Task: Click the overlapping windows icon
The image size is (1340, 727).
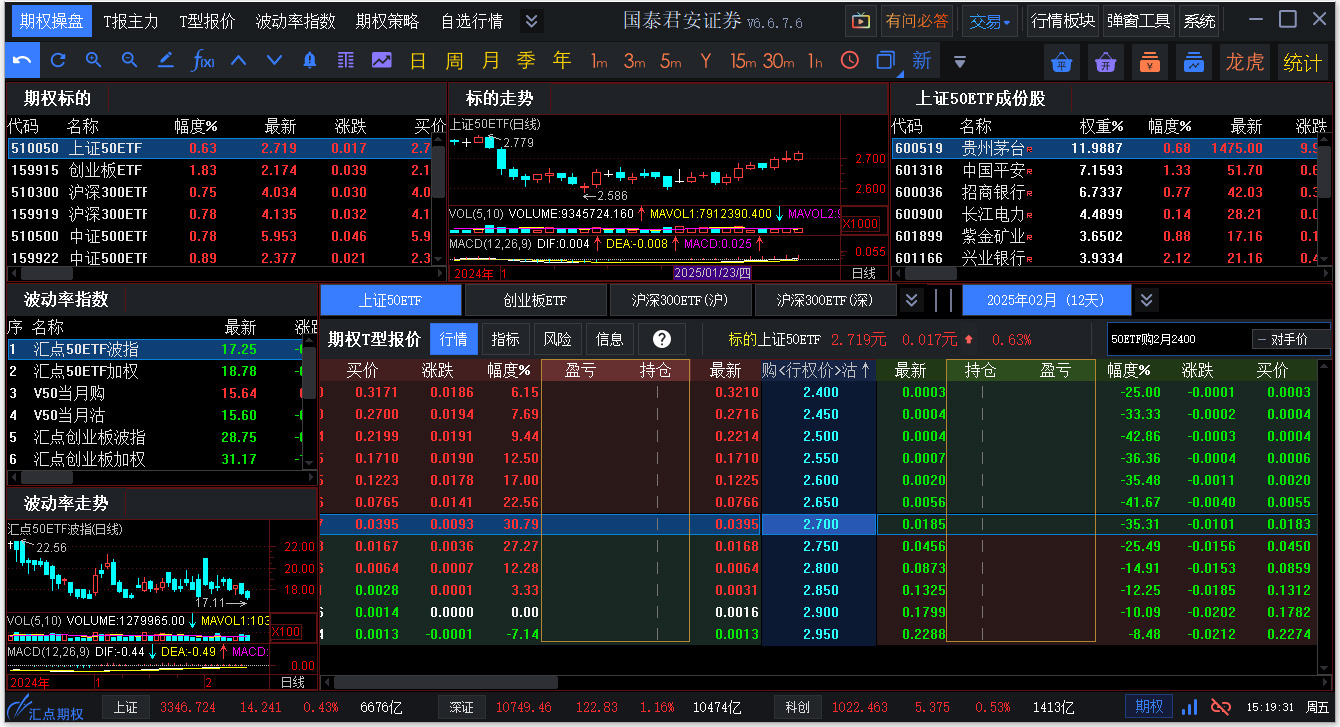Action: [x=885, y=61]
